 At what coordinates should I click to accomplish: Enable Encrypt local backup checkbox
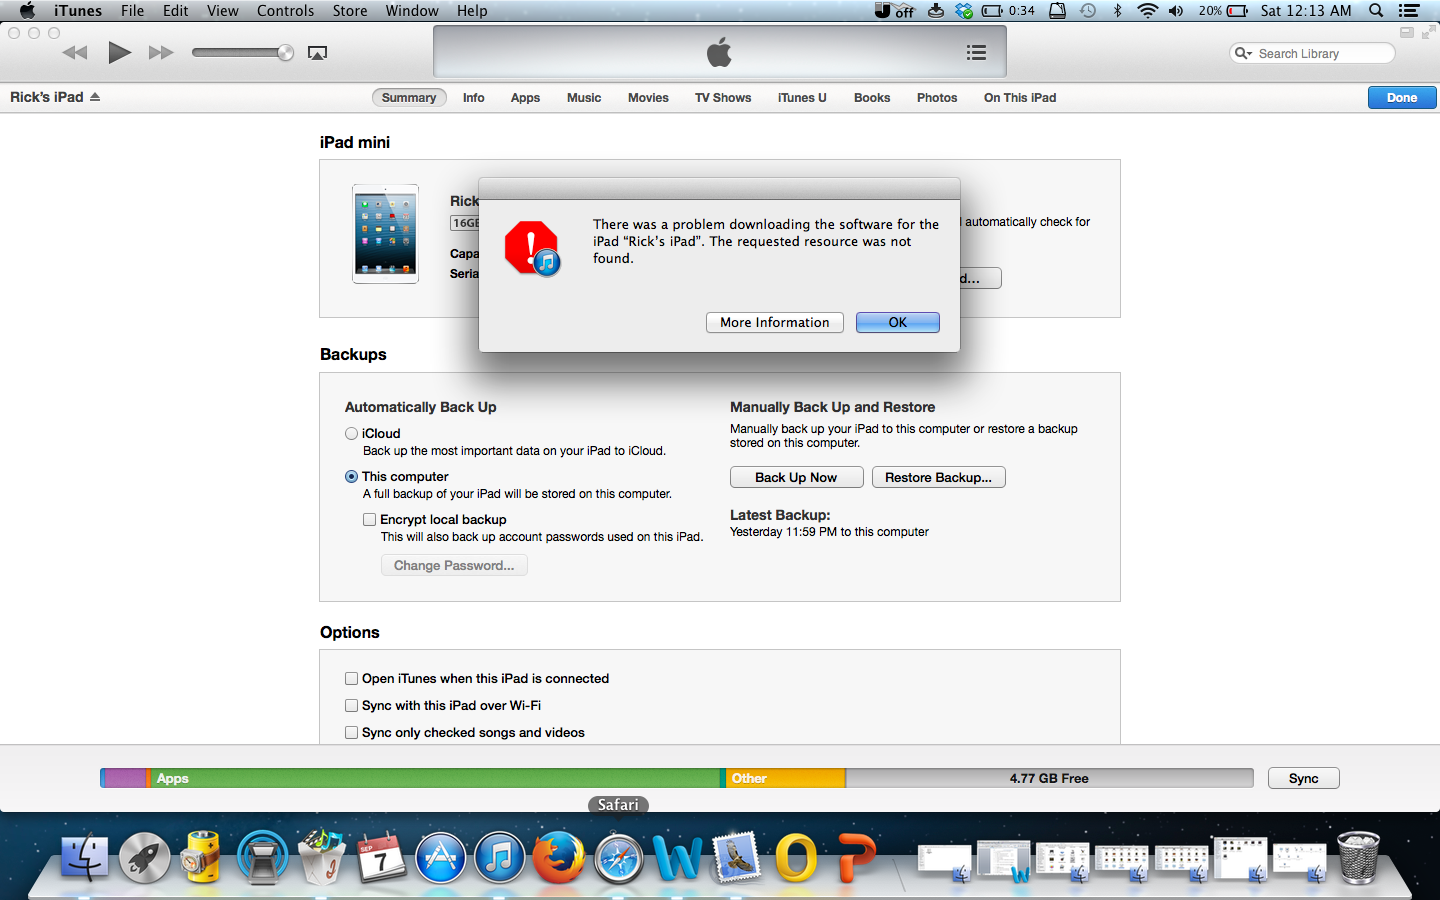369,519
